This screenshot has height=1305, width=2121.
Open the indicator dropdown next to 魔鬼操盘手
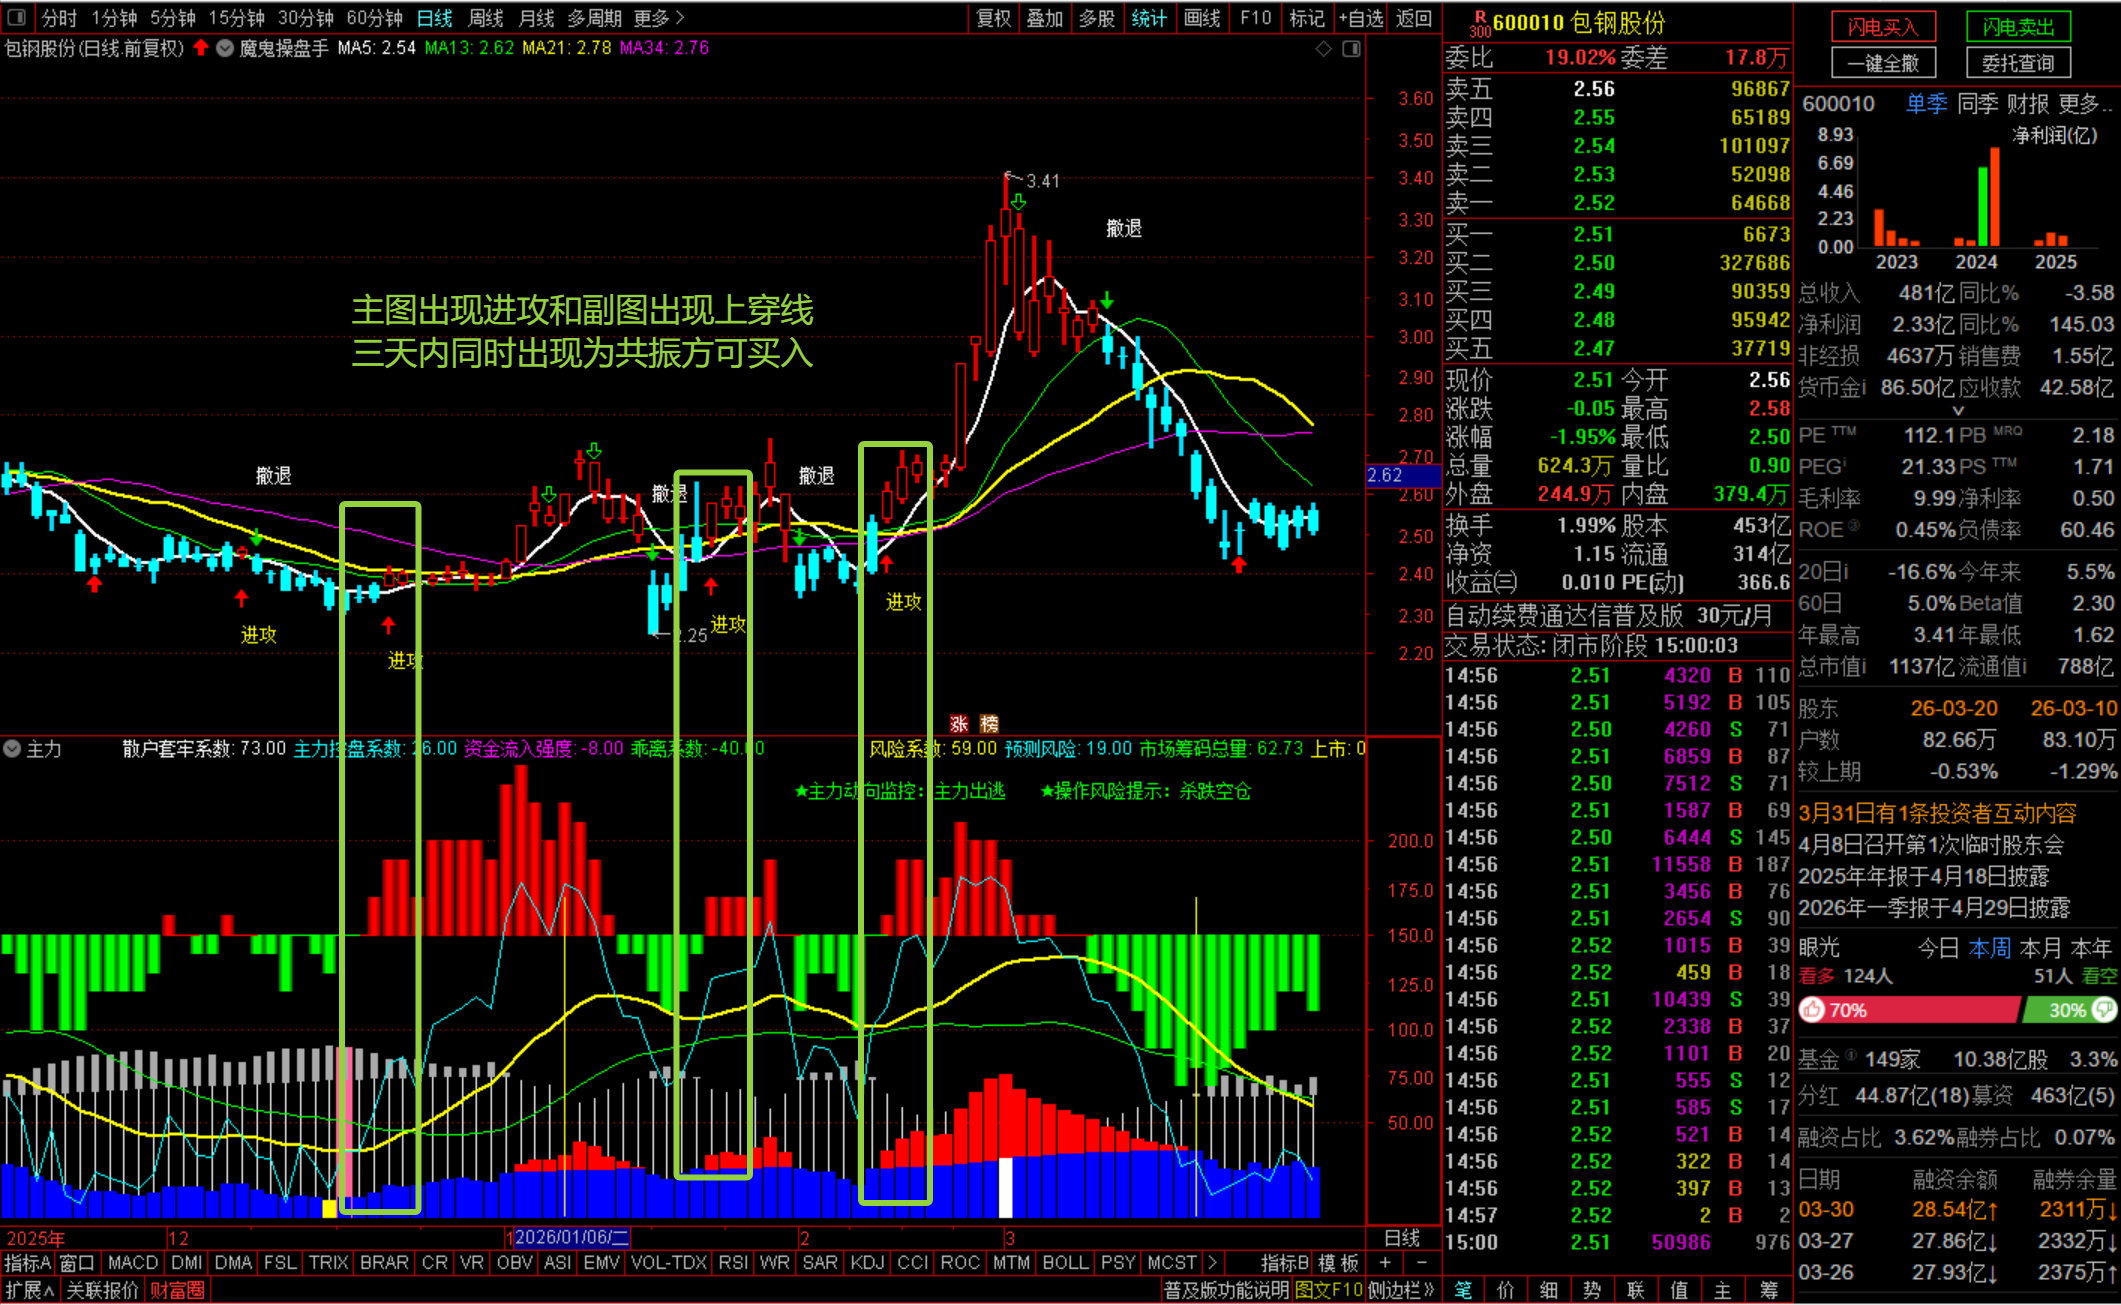[225, 47]
